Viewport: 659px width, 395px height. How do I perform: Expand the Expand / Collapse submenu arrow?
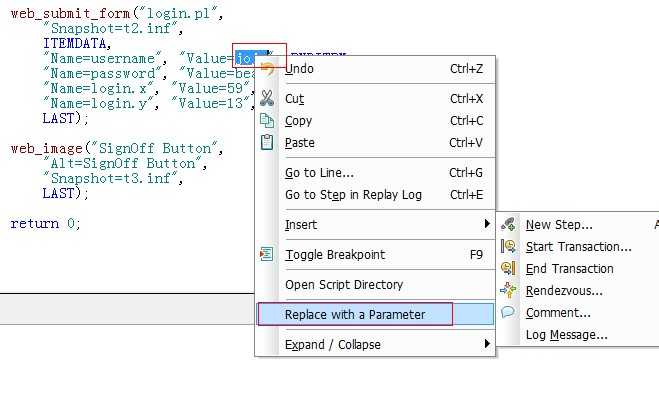pyautogui.click(x=487, y=343)
